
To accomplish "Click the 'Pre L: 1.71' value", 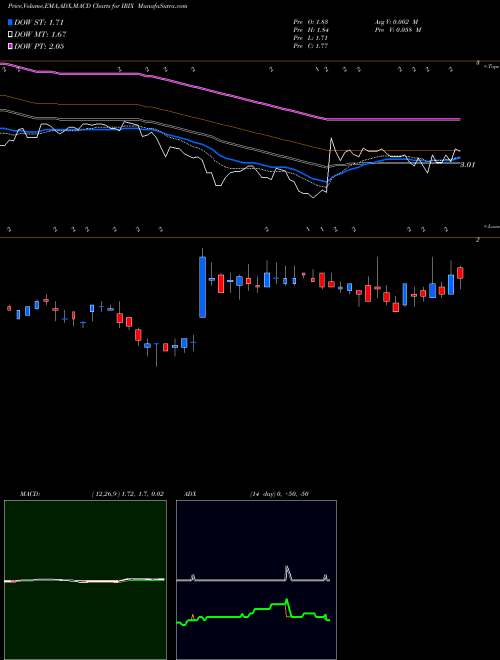I will 311,38.
